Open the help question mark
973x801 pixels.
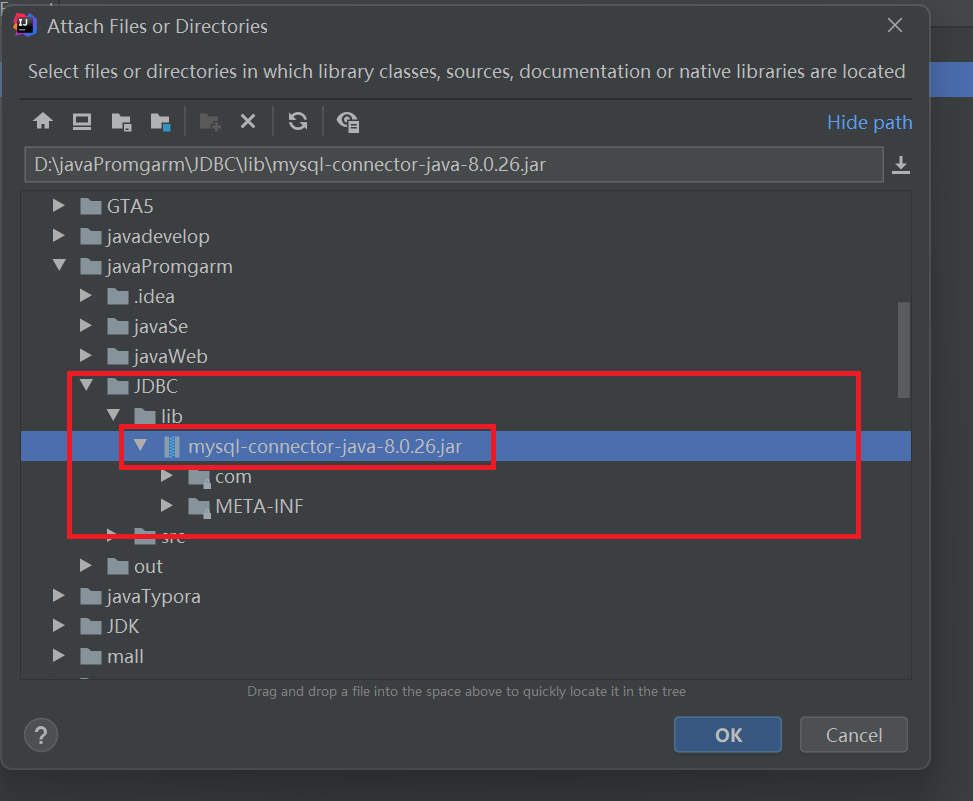(x=41, y=735)
